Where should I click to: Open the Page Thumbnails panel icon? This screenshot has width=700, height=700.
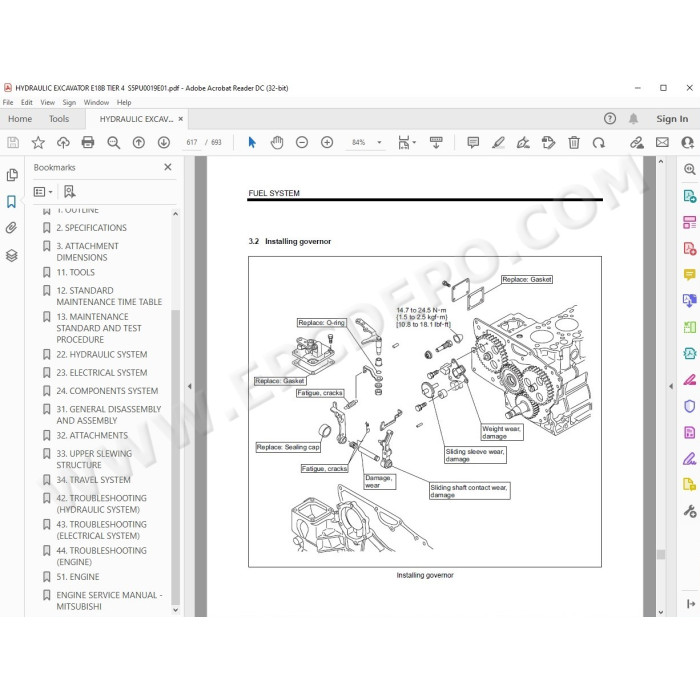tap(12, 175)
